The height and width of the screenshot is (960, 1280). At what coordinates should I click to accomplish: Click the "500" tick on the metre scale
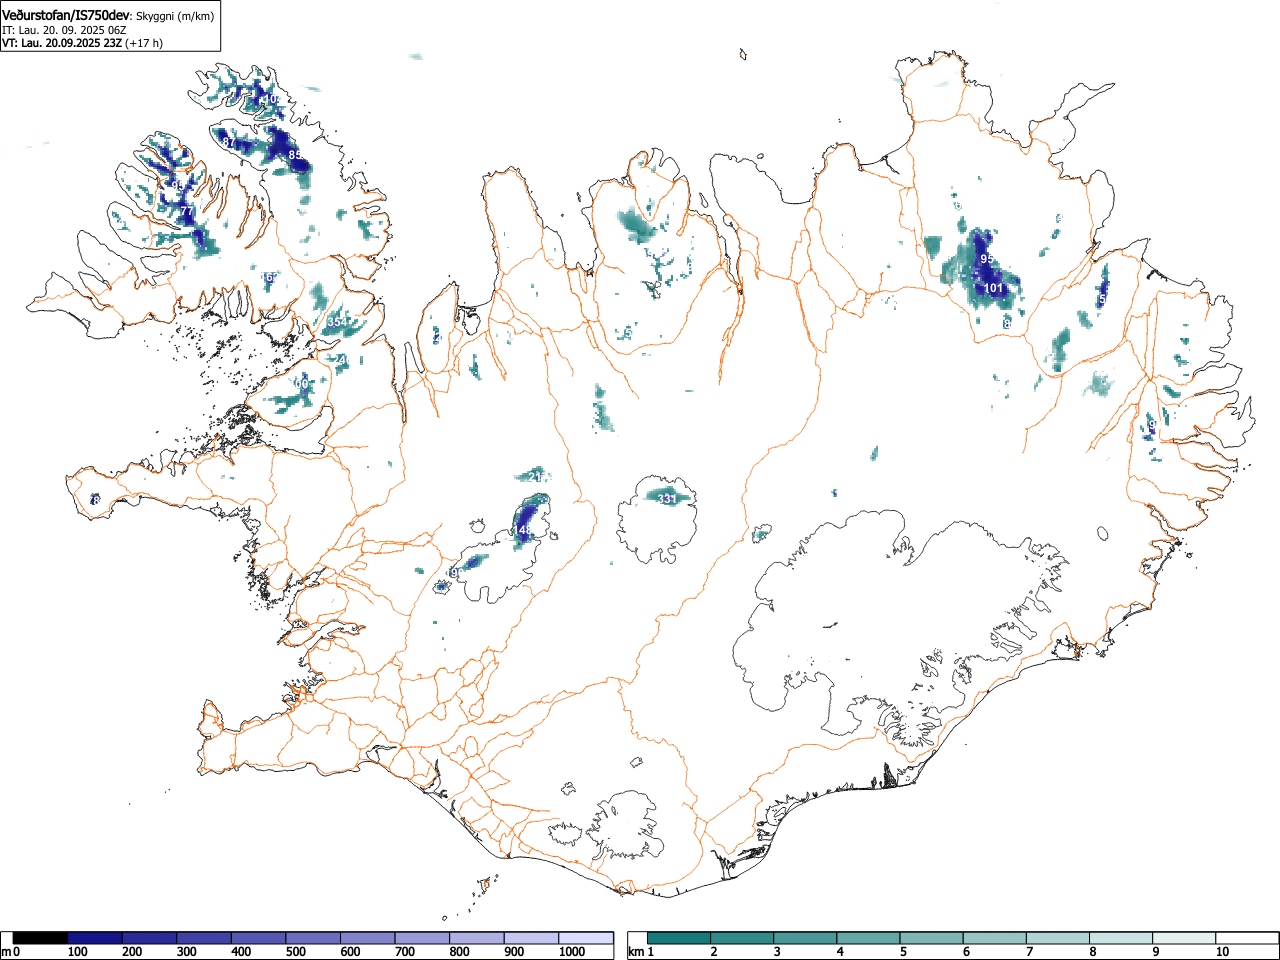(295, 952)
